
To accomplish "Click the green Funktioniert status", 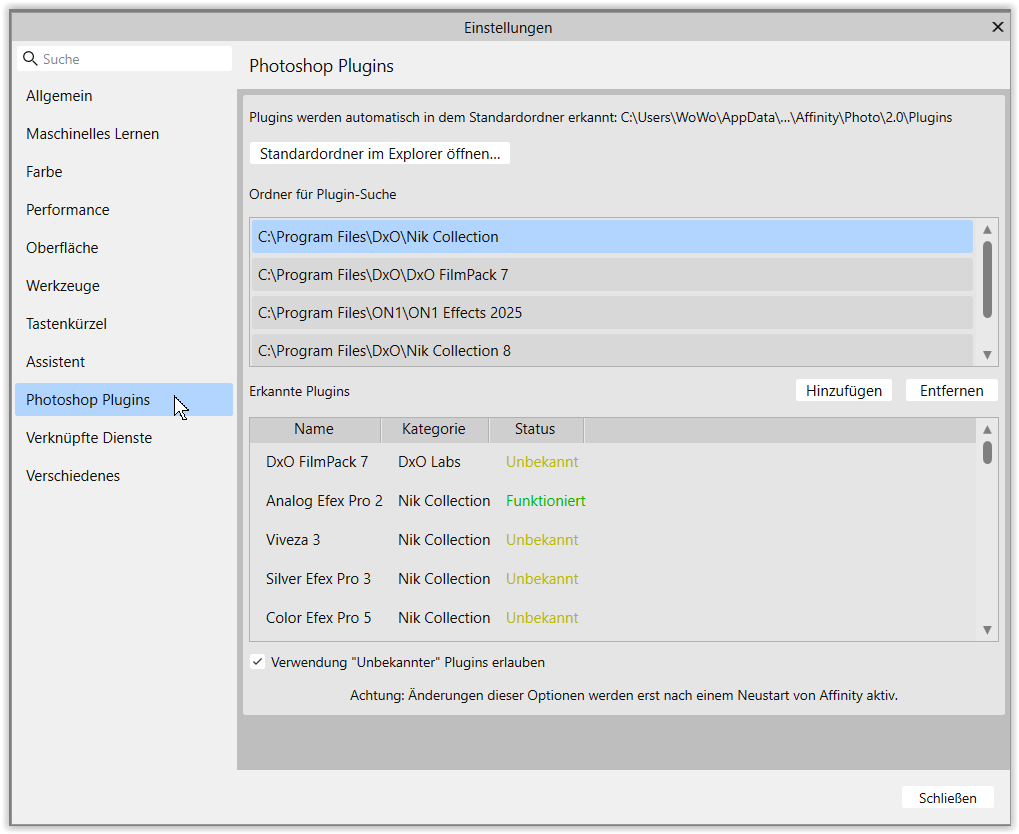I will (x=545, y=501).
